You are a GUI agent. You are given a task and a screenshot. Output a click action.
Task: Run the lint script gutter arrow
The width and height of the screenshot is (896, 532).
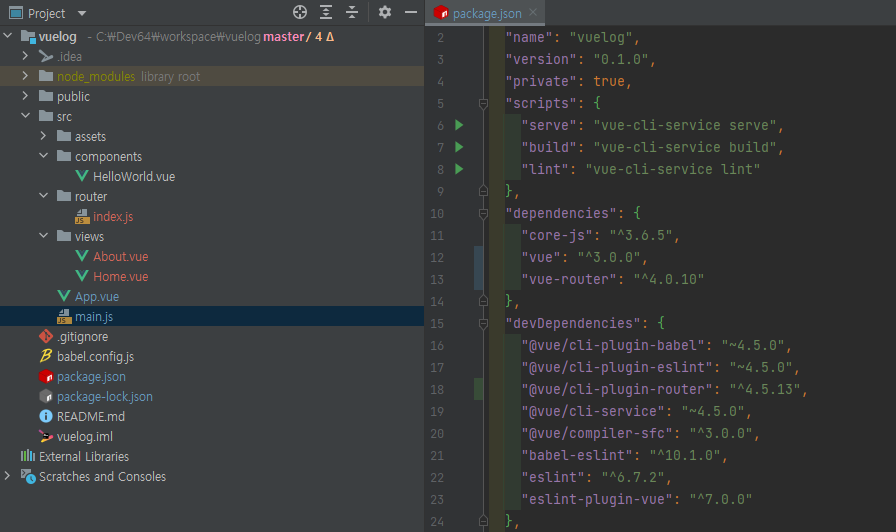tap(459, 169)
